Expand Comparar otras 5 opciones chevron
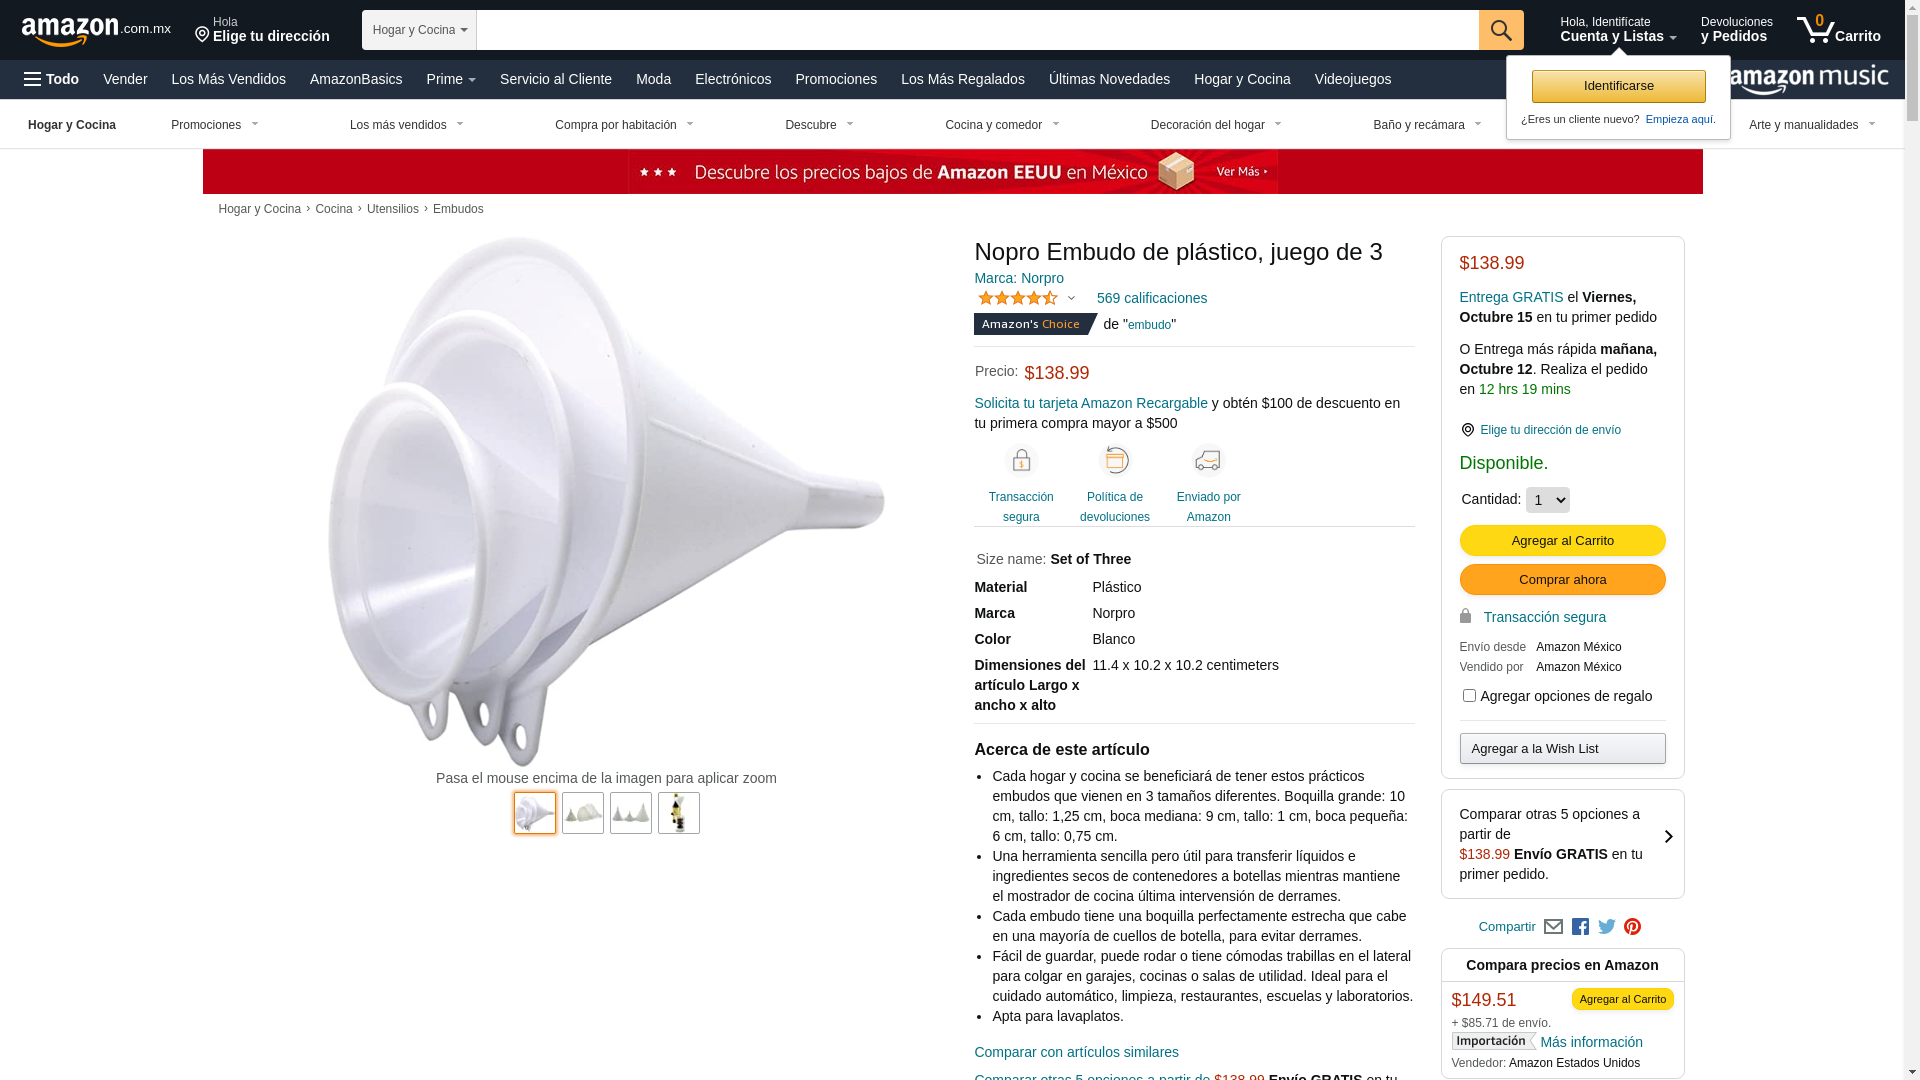The image size is (1920, 1080). pos(1668,837)
